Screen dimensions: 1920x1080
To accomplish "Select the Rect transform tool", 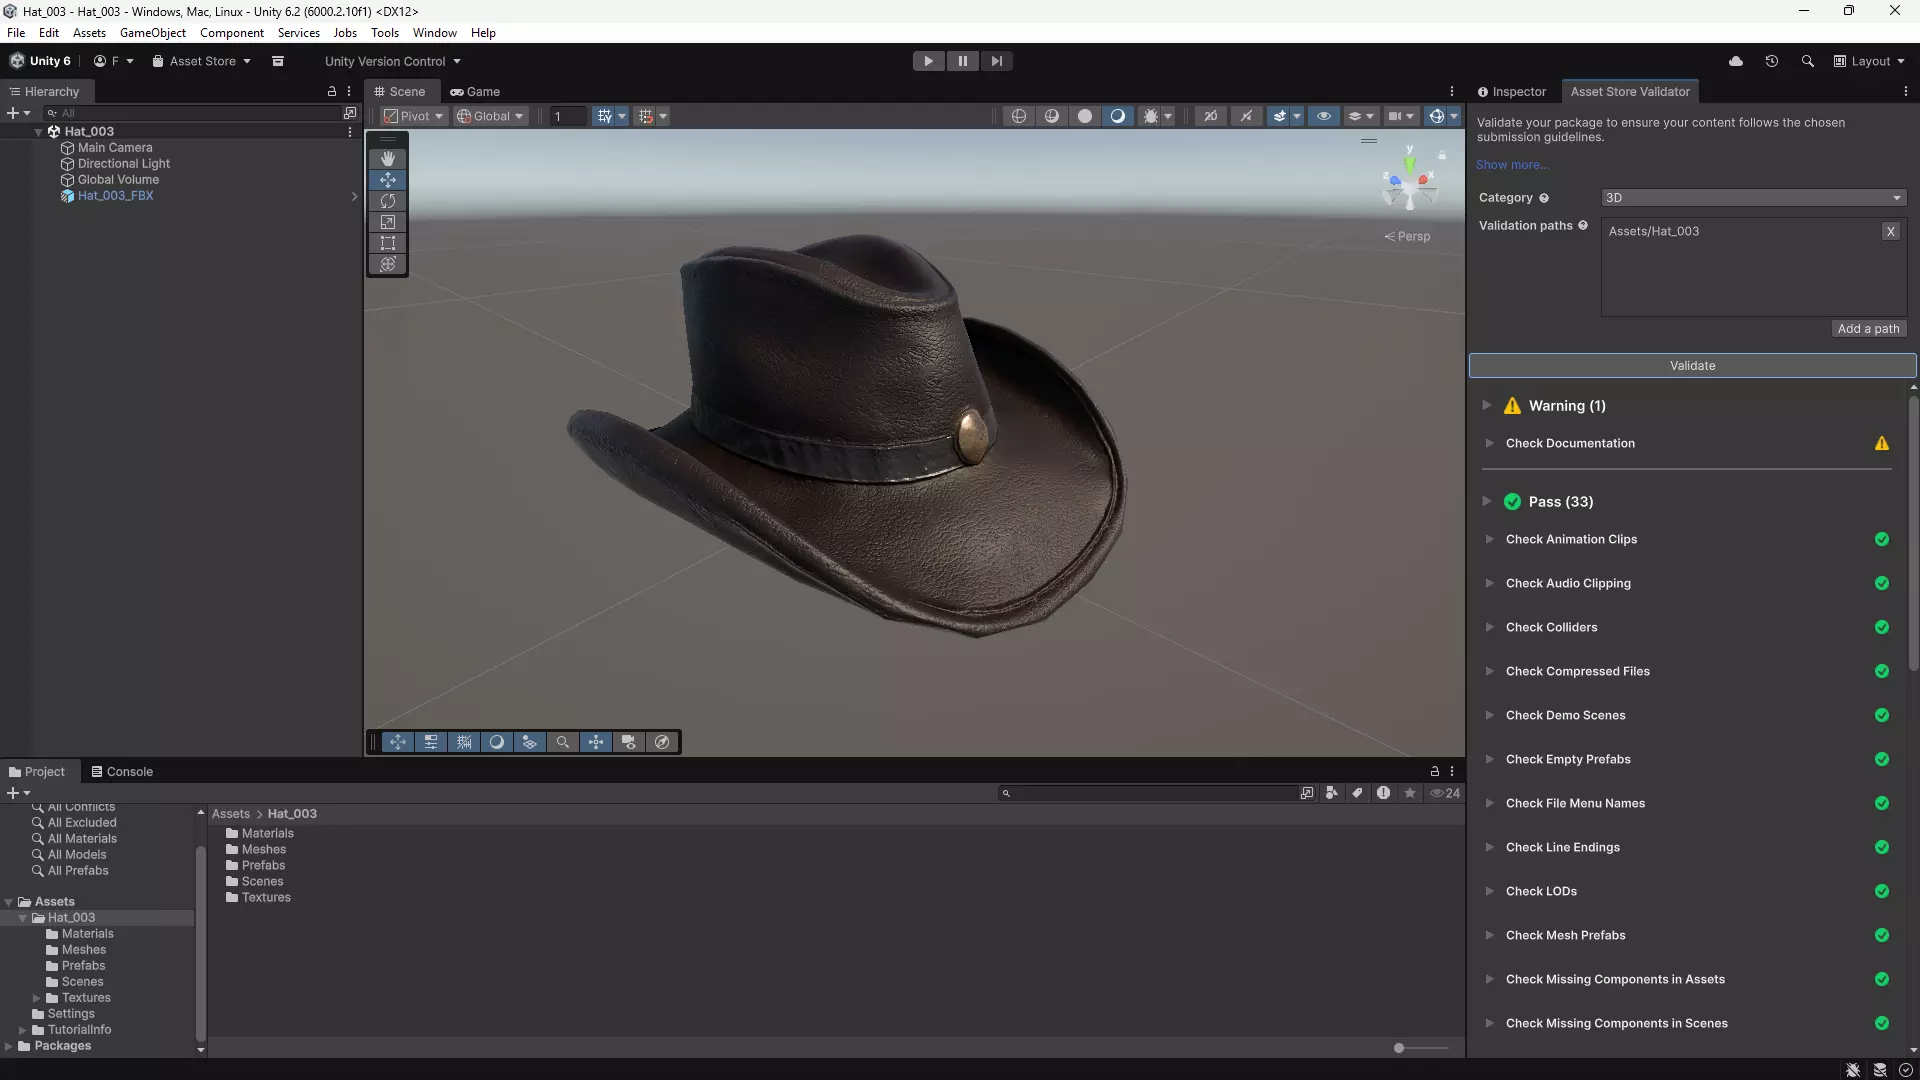I will tap(388, 243).
